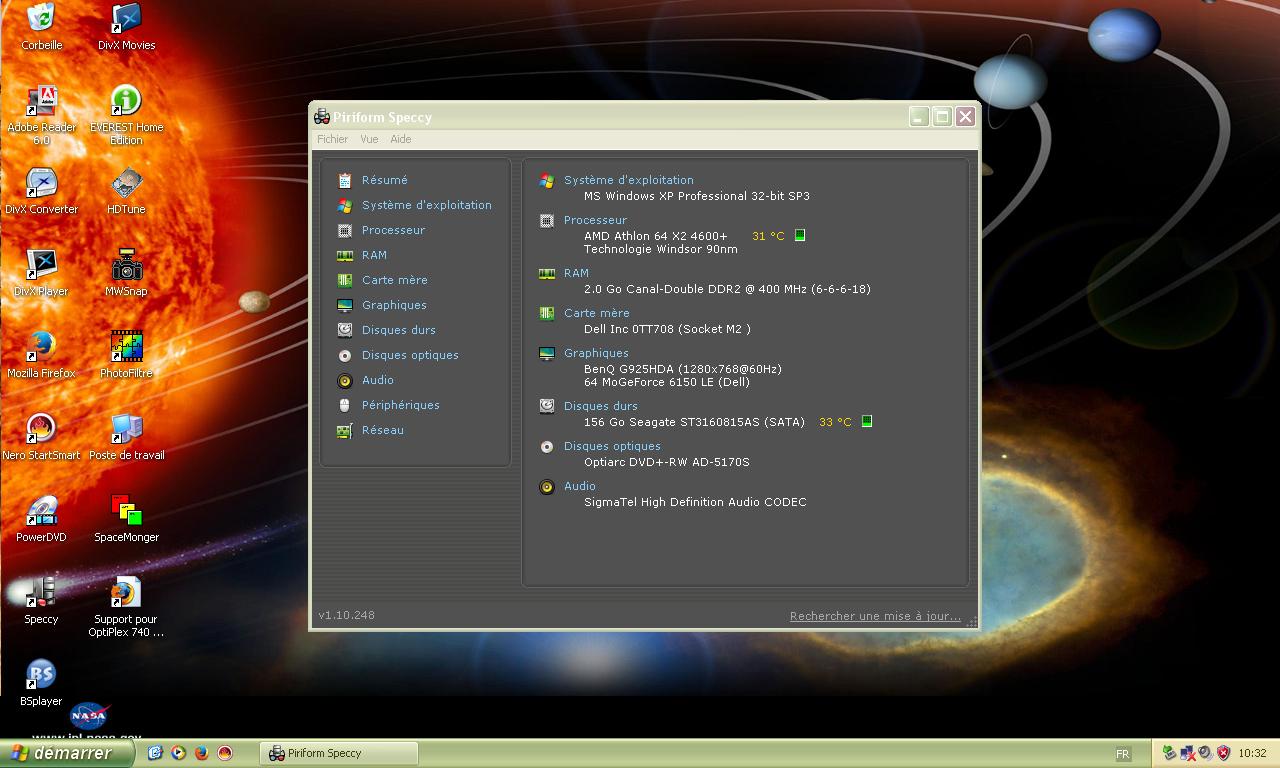Select the Processeur chip icon in sidebar
Viewport: 1280px width, 768px height.
tap(345, 231)
